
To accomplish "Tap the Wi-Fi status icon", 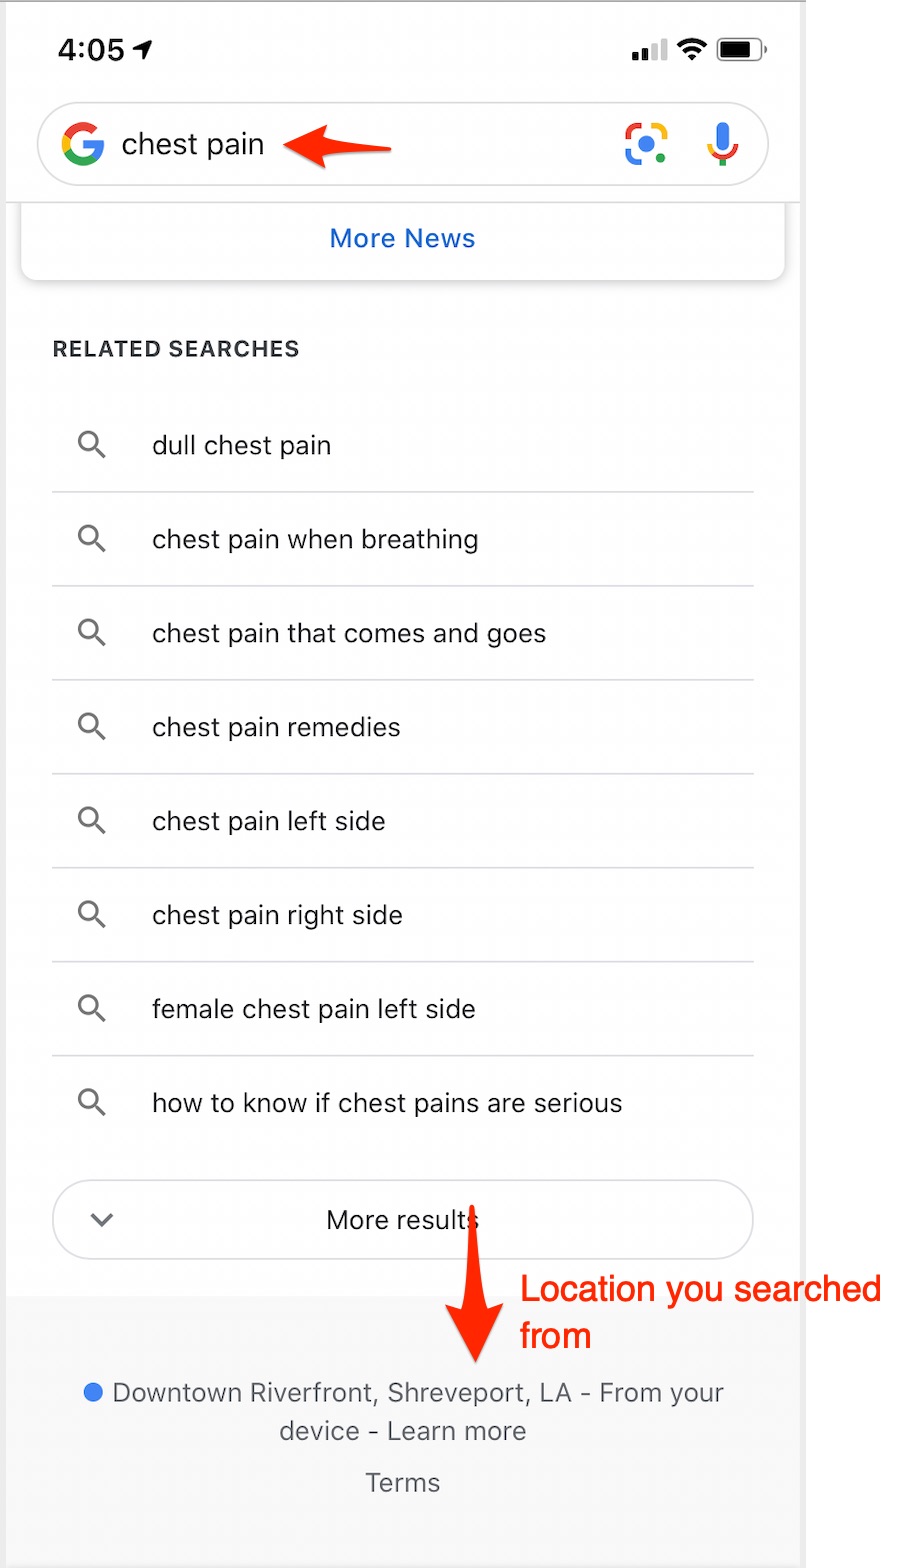I will [x=691, y=49].
